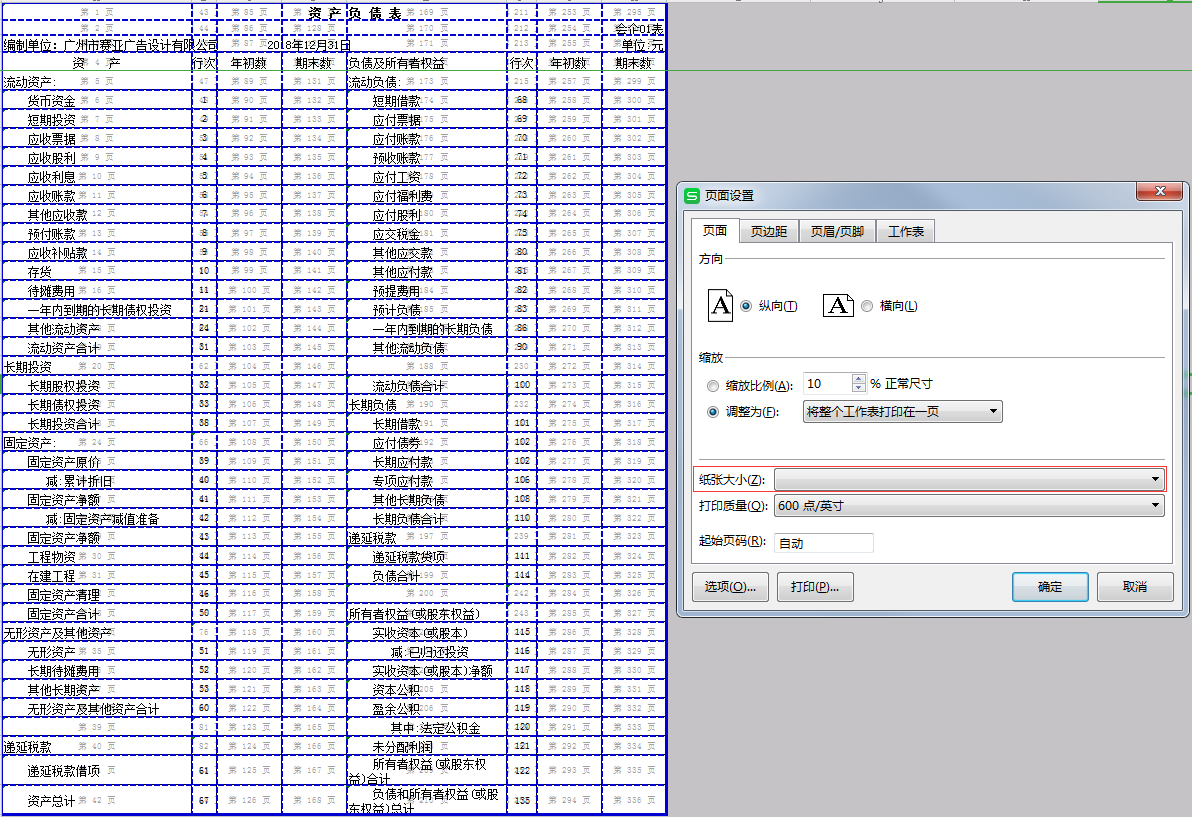Select the 横向 landscape radio button

coord(866,306)
